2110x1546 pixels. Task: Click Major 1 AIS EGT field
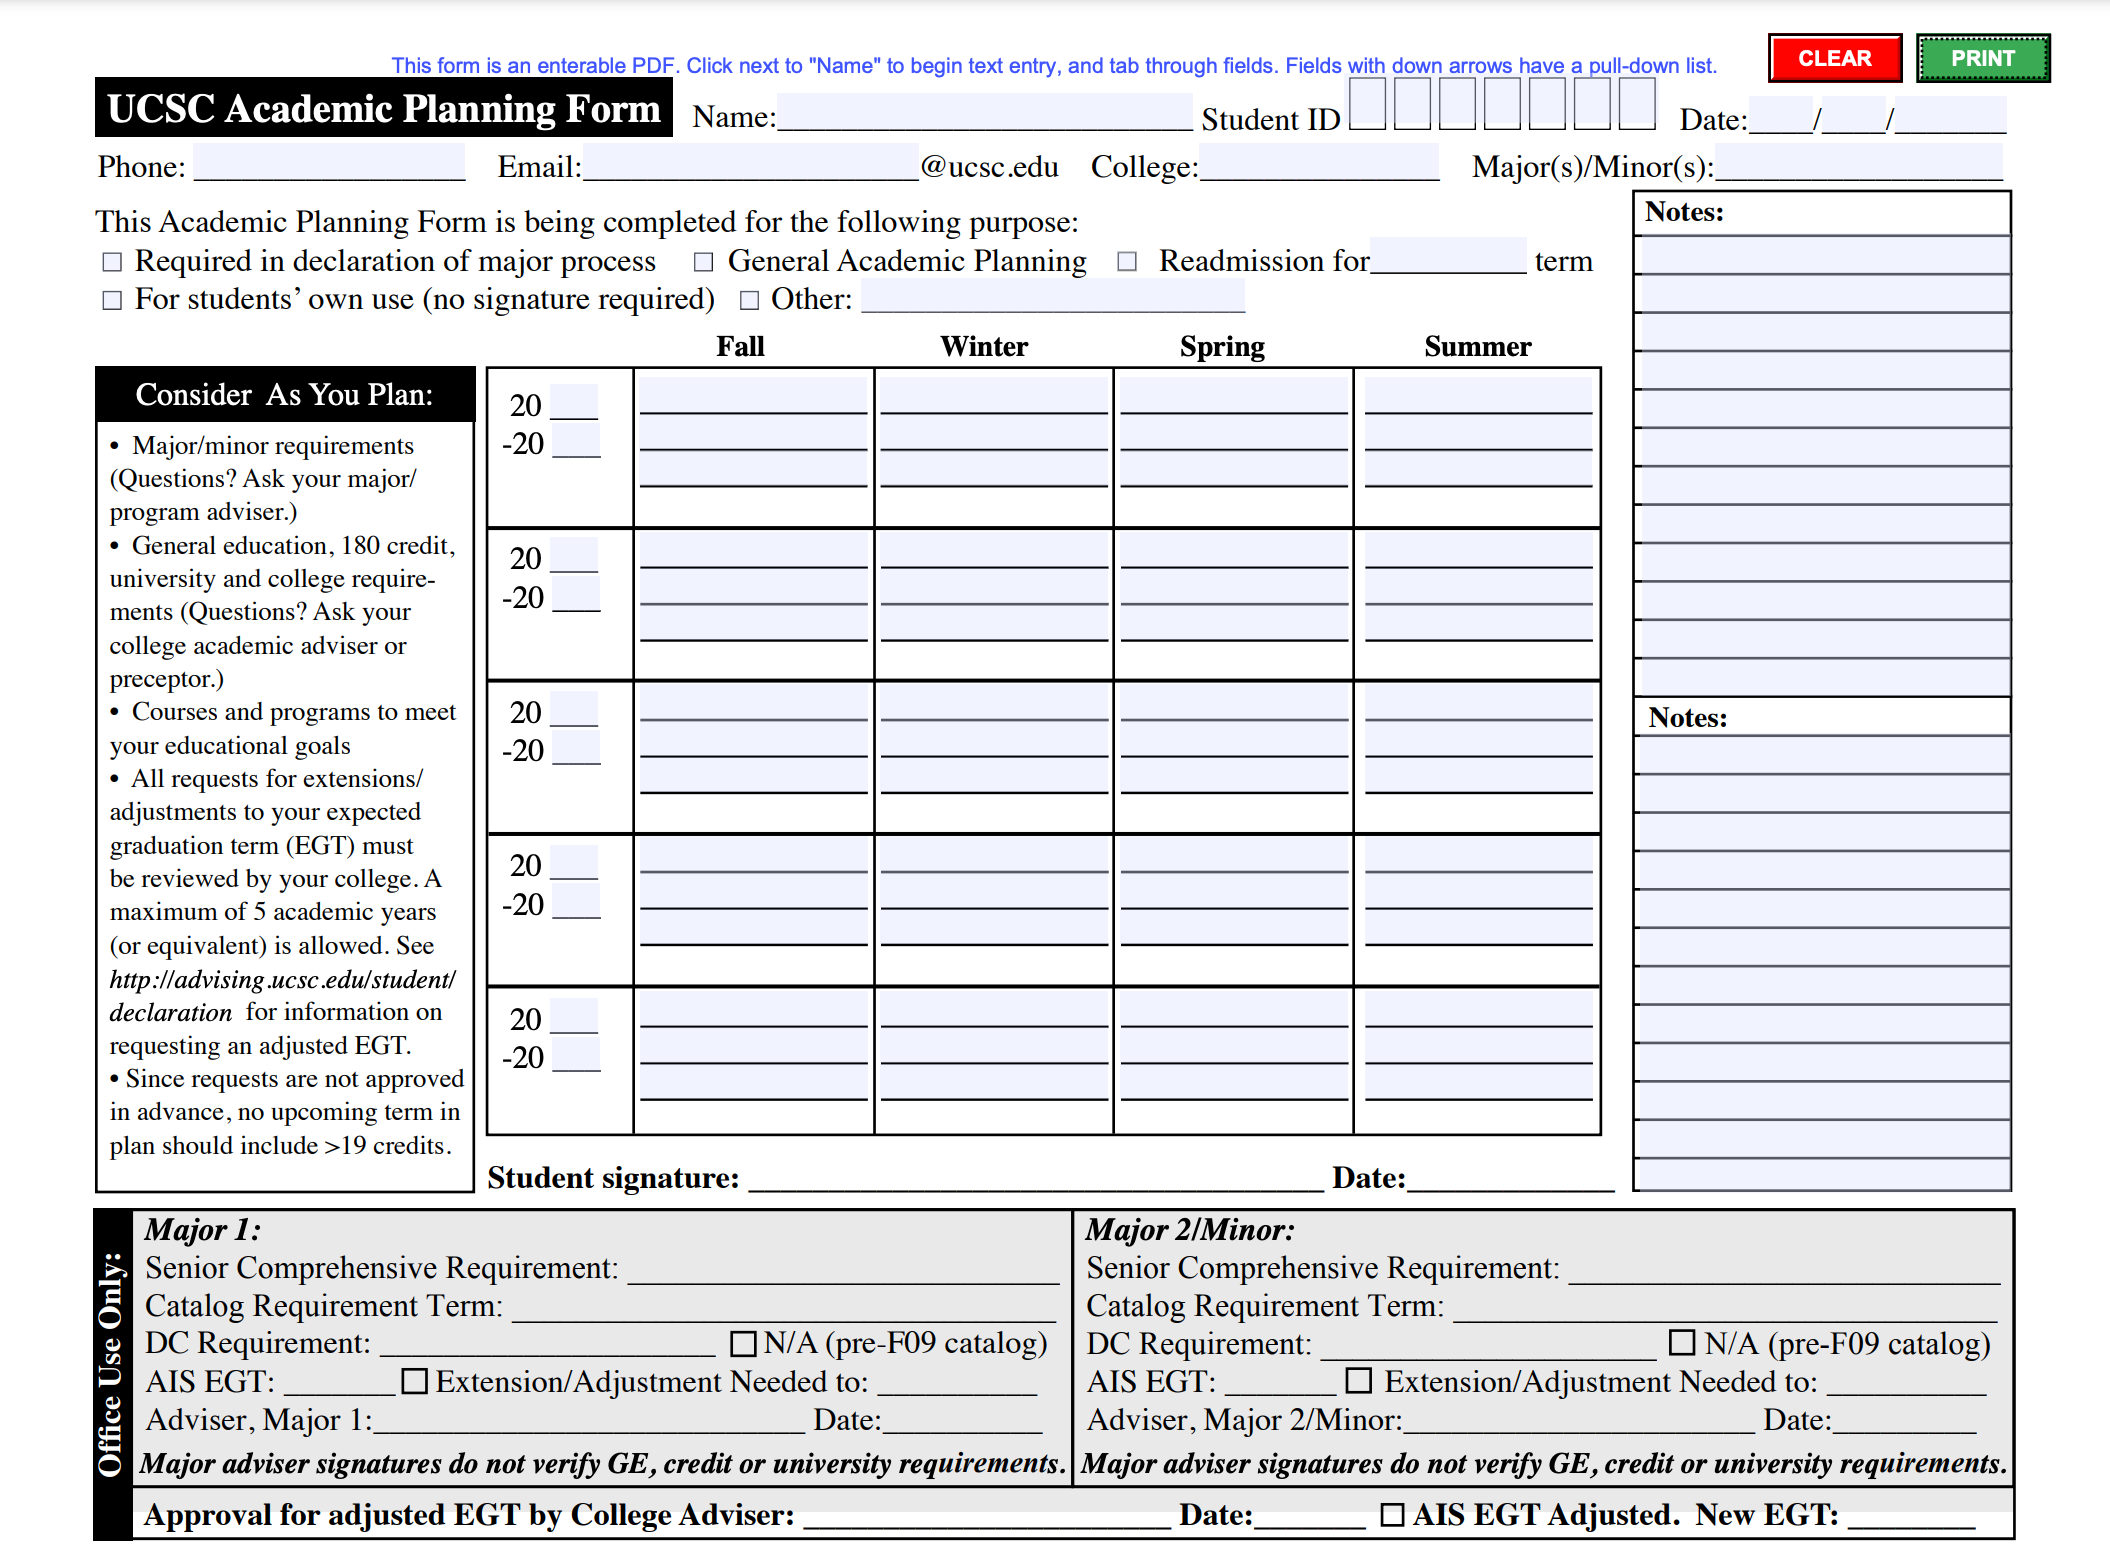pyautogui.click(x=339, y=1381)
